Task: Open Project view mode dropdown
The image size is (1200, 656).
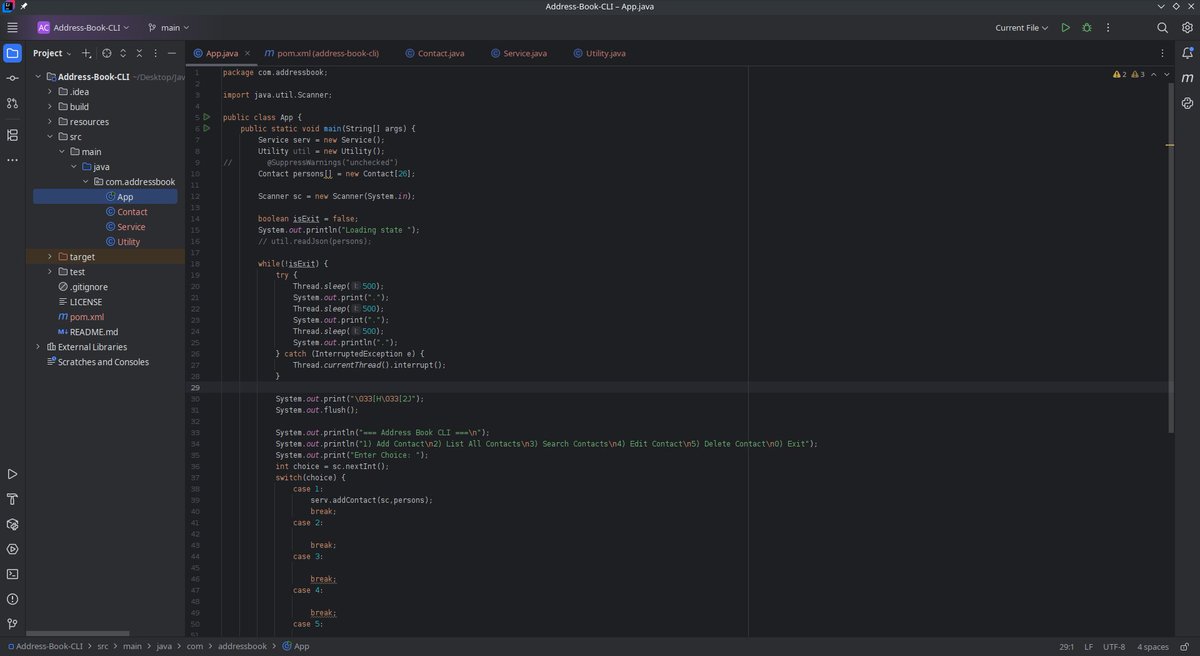Action: [52, 53]
